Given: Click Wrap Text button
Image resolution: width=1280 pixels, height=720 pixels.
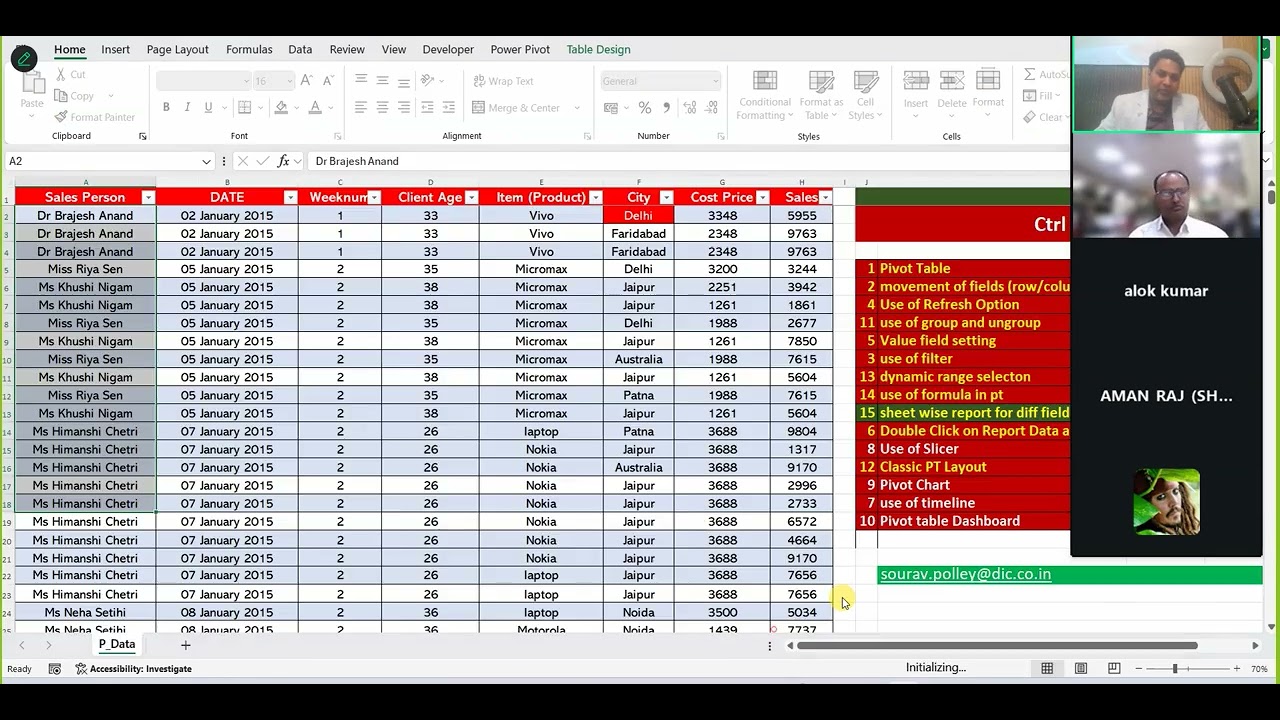Looking at the screenshot, I should pos(502,81).
